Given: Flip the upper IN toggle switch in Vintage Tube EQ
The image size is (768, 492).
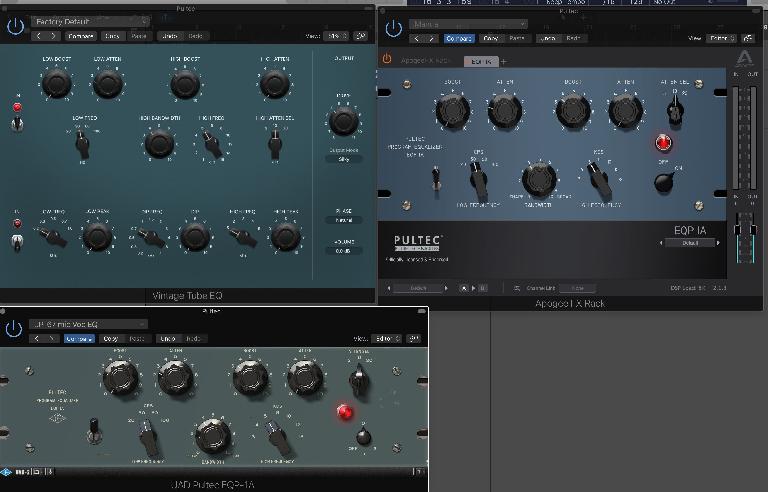Looking at the screenshot, I should [x=17, y=123].
